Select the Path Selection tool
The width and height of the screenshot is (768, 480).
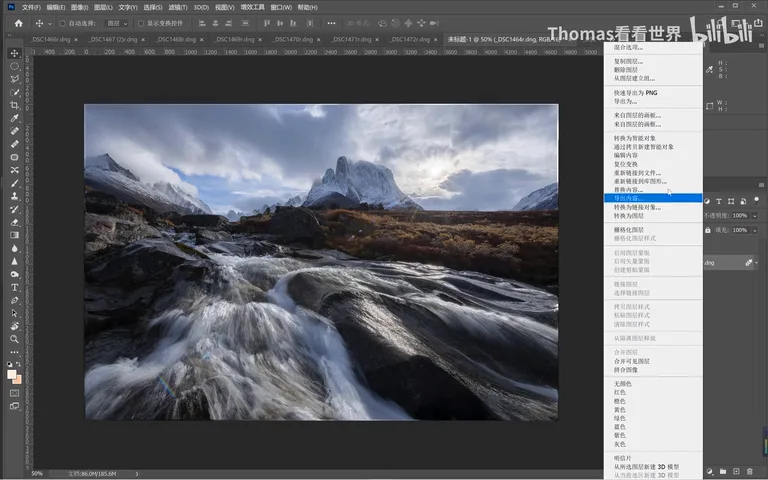pos(15,313)
